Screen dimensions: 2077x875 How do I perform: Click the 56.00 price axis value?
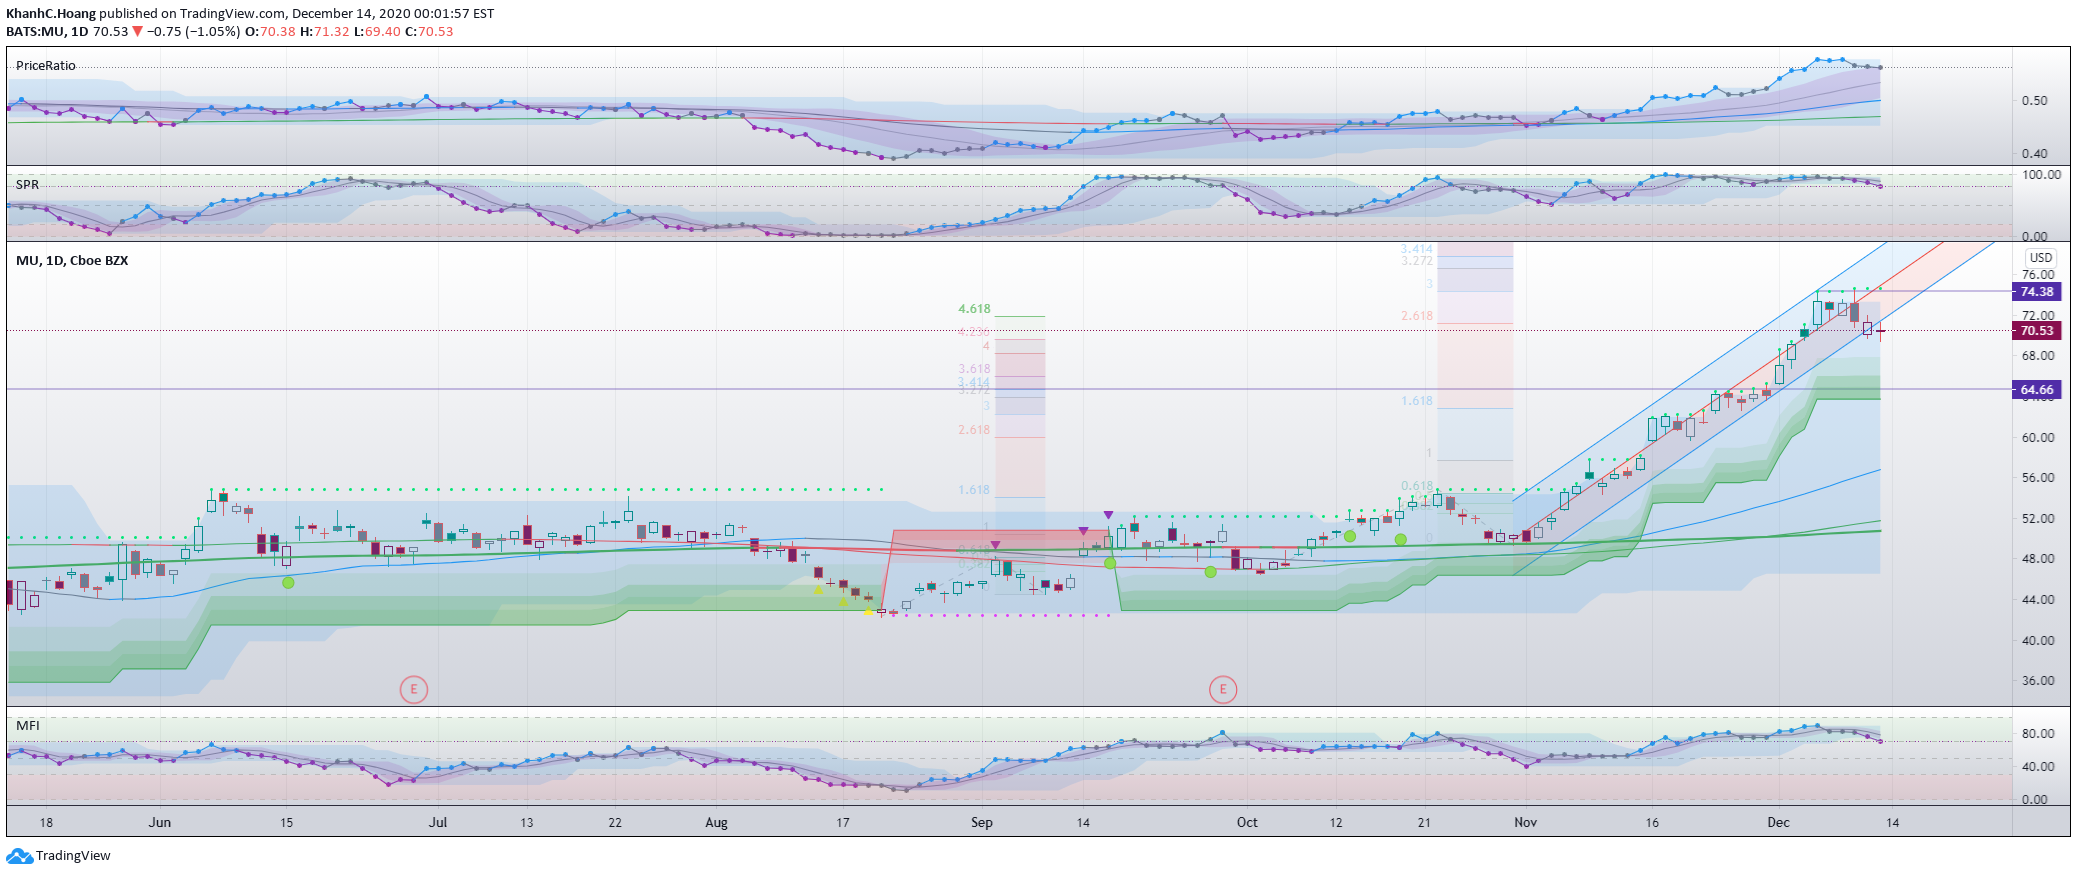click(x=2038, y=478)
